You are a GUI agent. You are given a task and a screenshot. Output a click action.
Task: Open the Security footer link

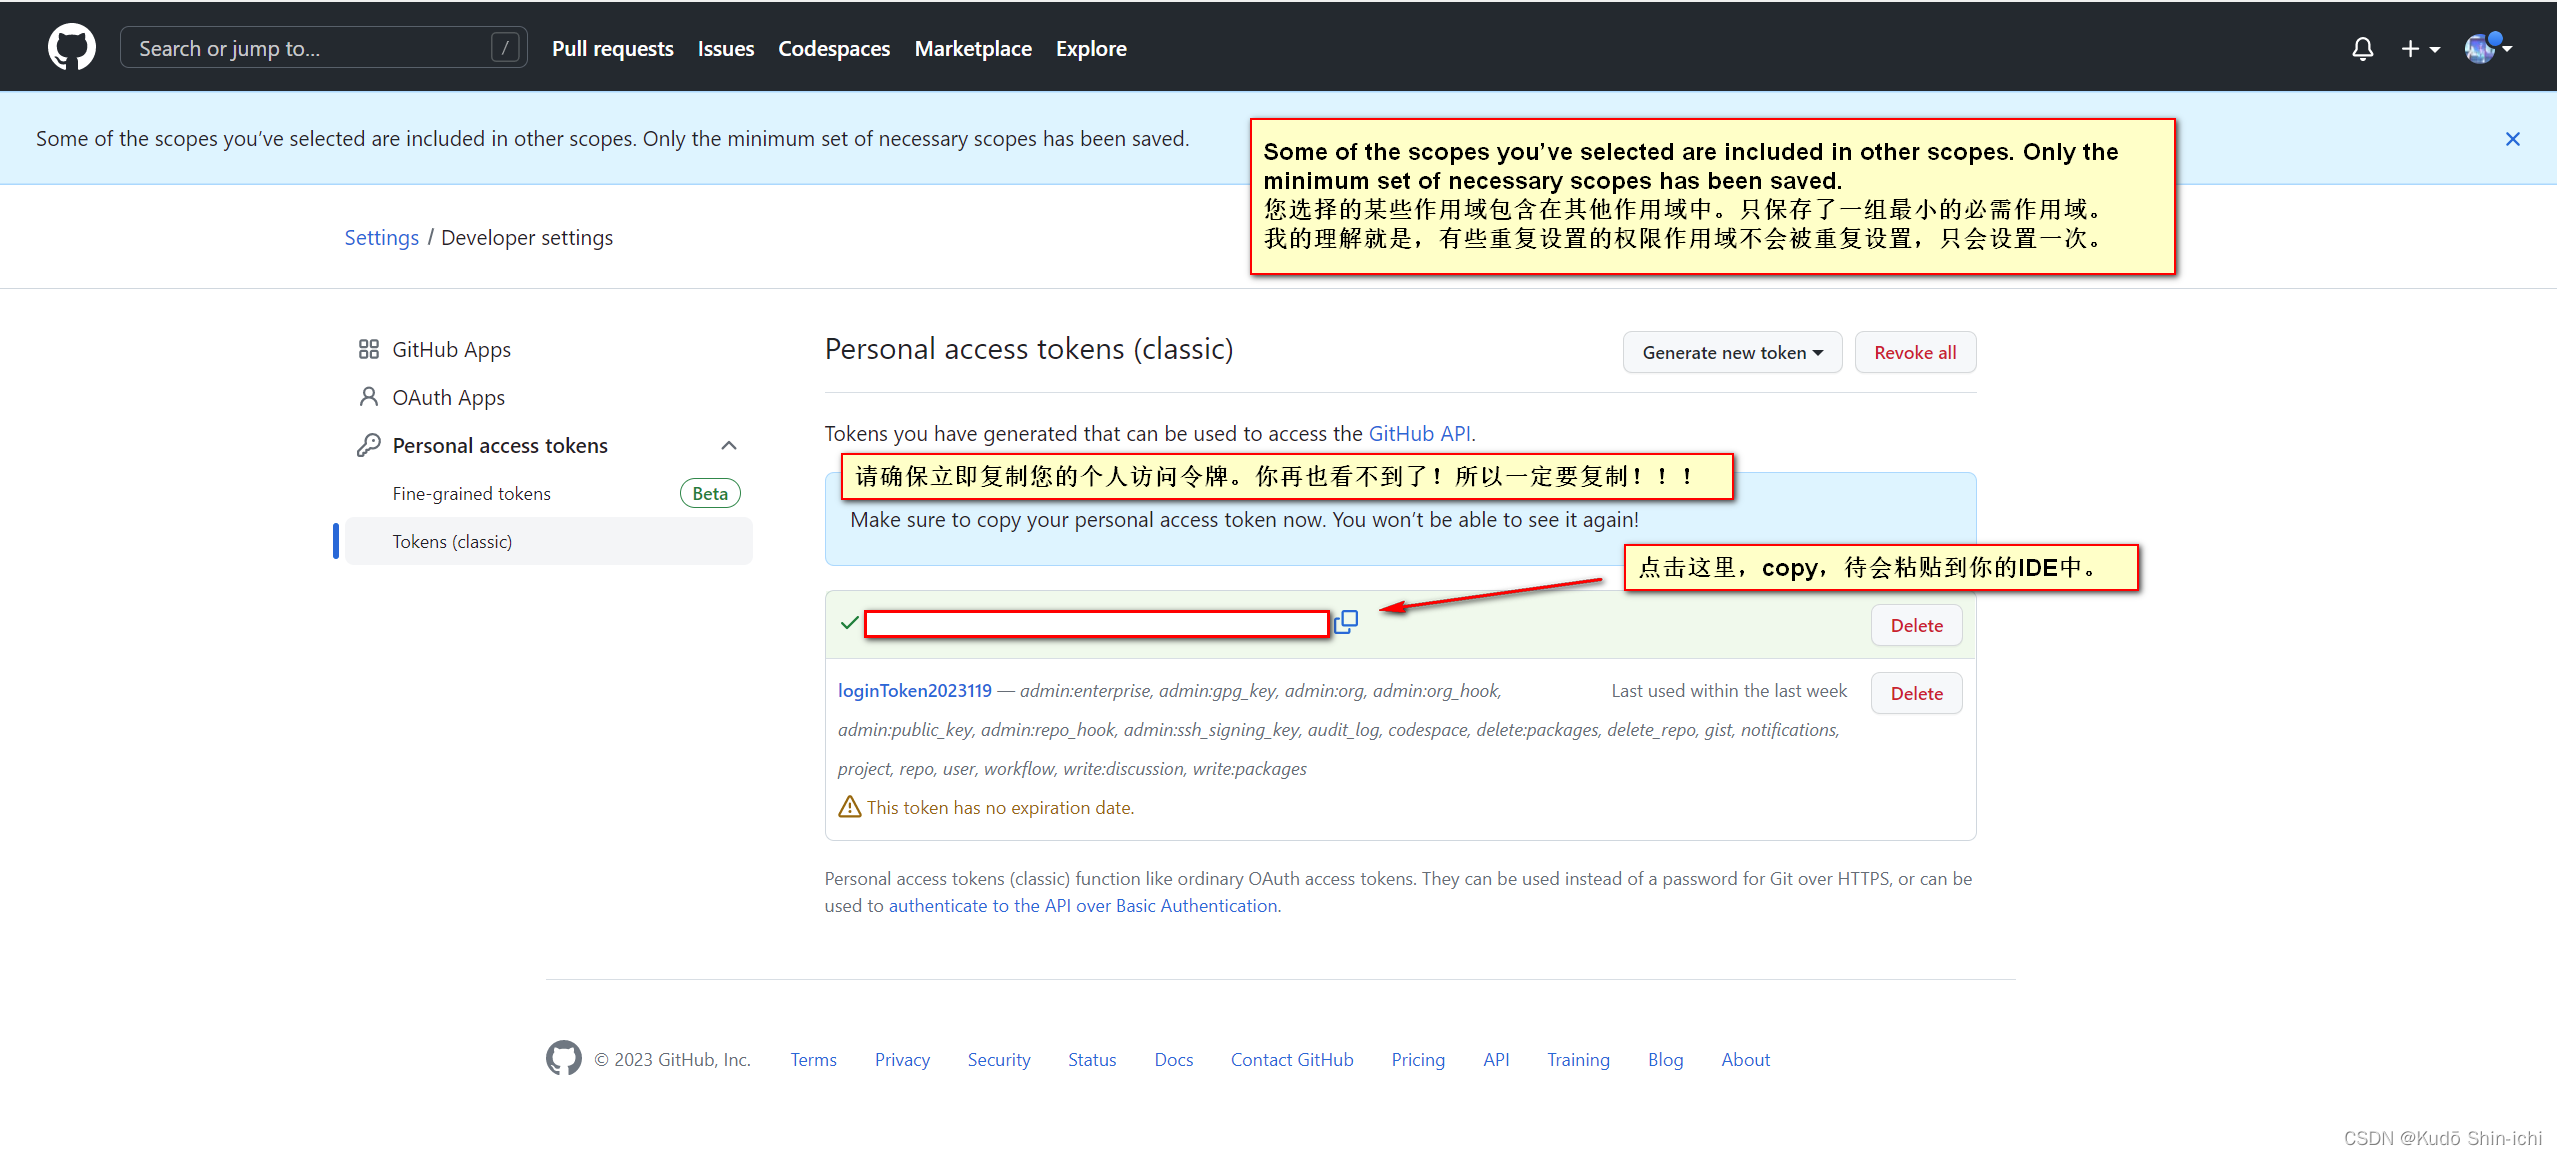point(998,1059)
